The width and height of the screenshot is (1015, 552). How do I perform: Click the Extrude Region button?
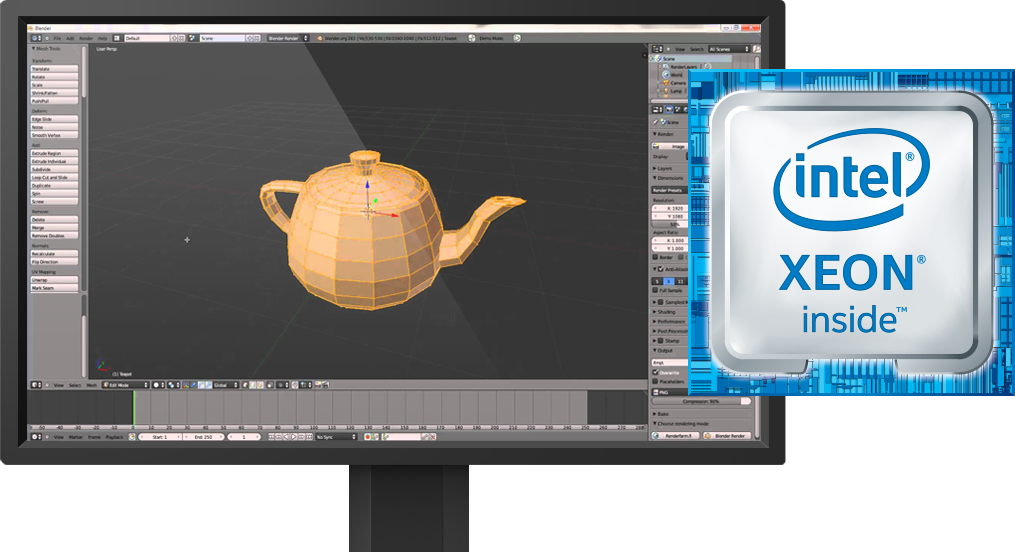pyautogui.click(x=54, y=153)
